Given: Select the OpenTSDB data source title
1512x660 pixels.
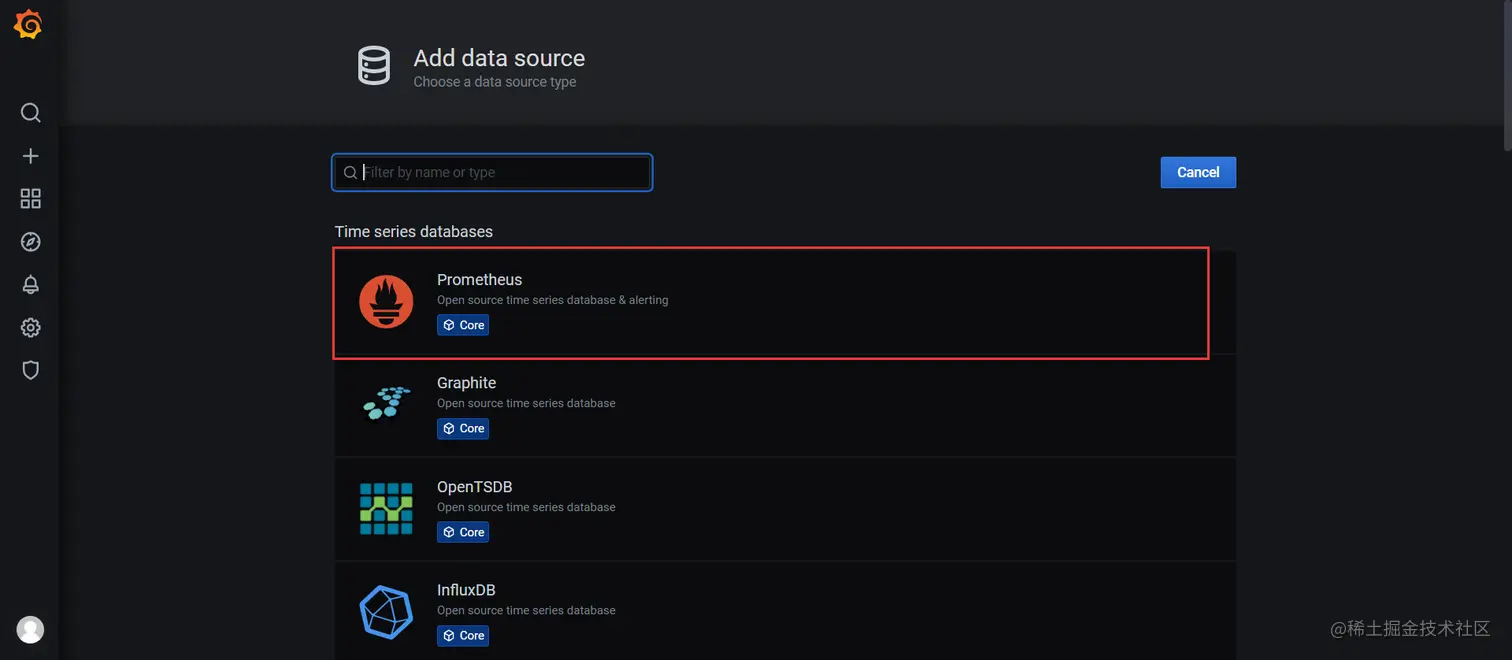Looking at the screenshot, I should click(x=474, y=487).
